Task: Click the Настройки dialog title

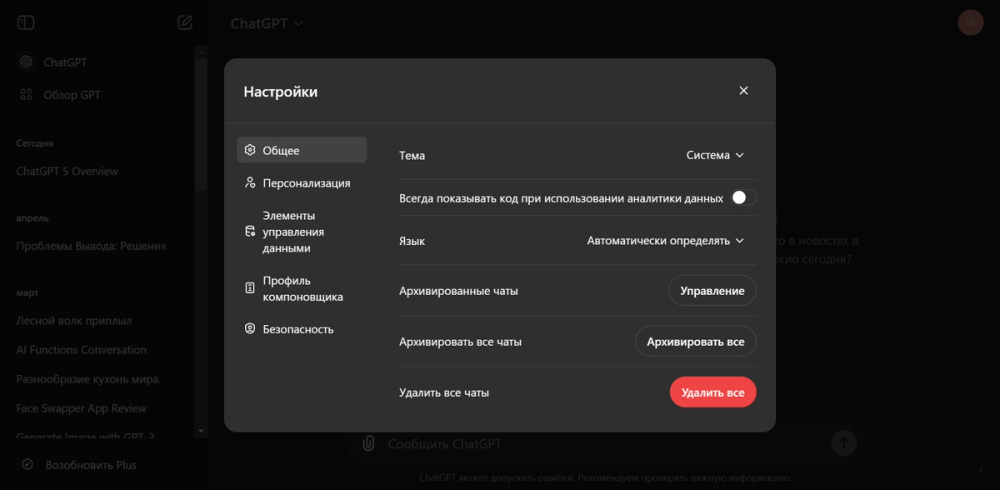Action: [281, 92]
